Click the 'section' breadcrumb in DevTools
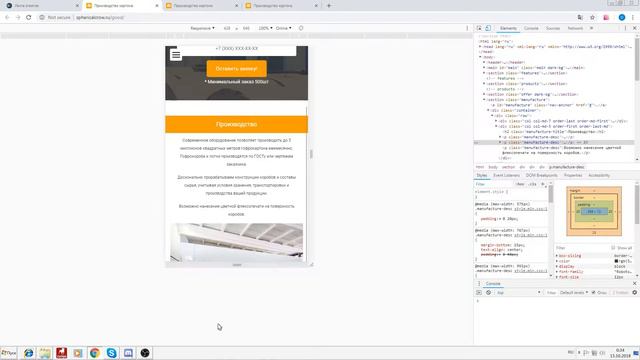Screen dimensions: 640x360 pos(509,167)
